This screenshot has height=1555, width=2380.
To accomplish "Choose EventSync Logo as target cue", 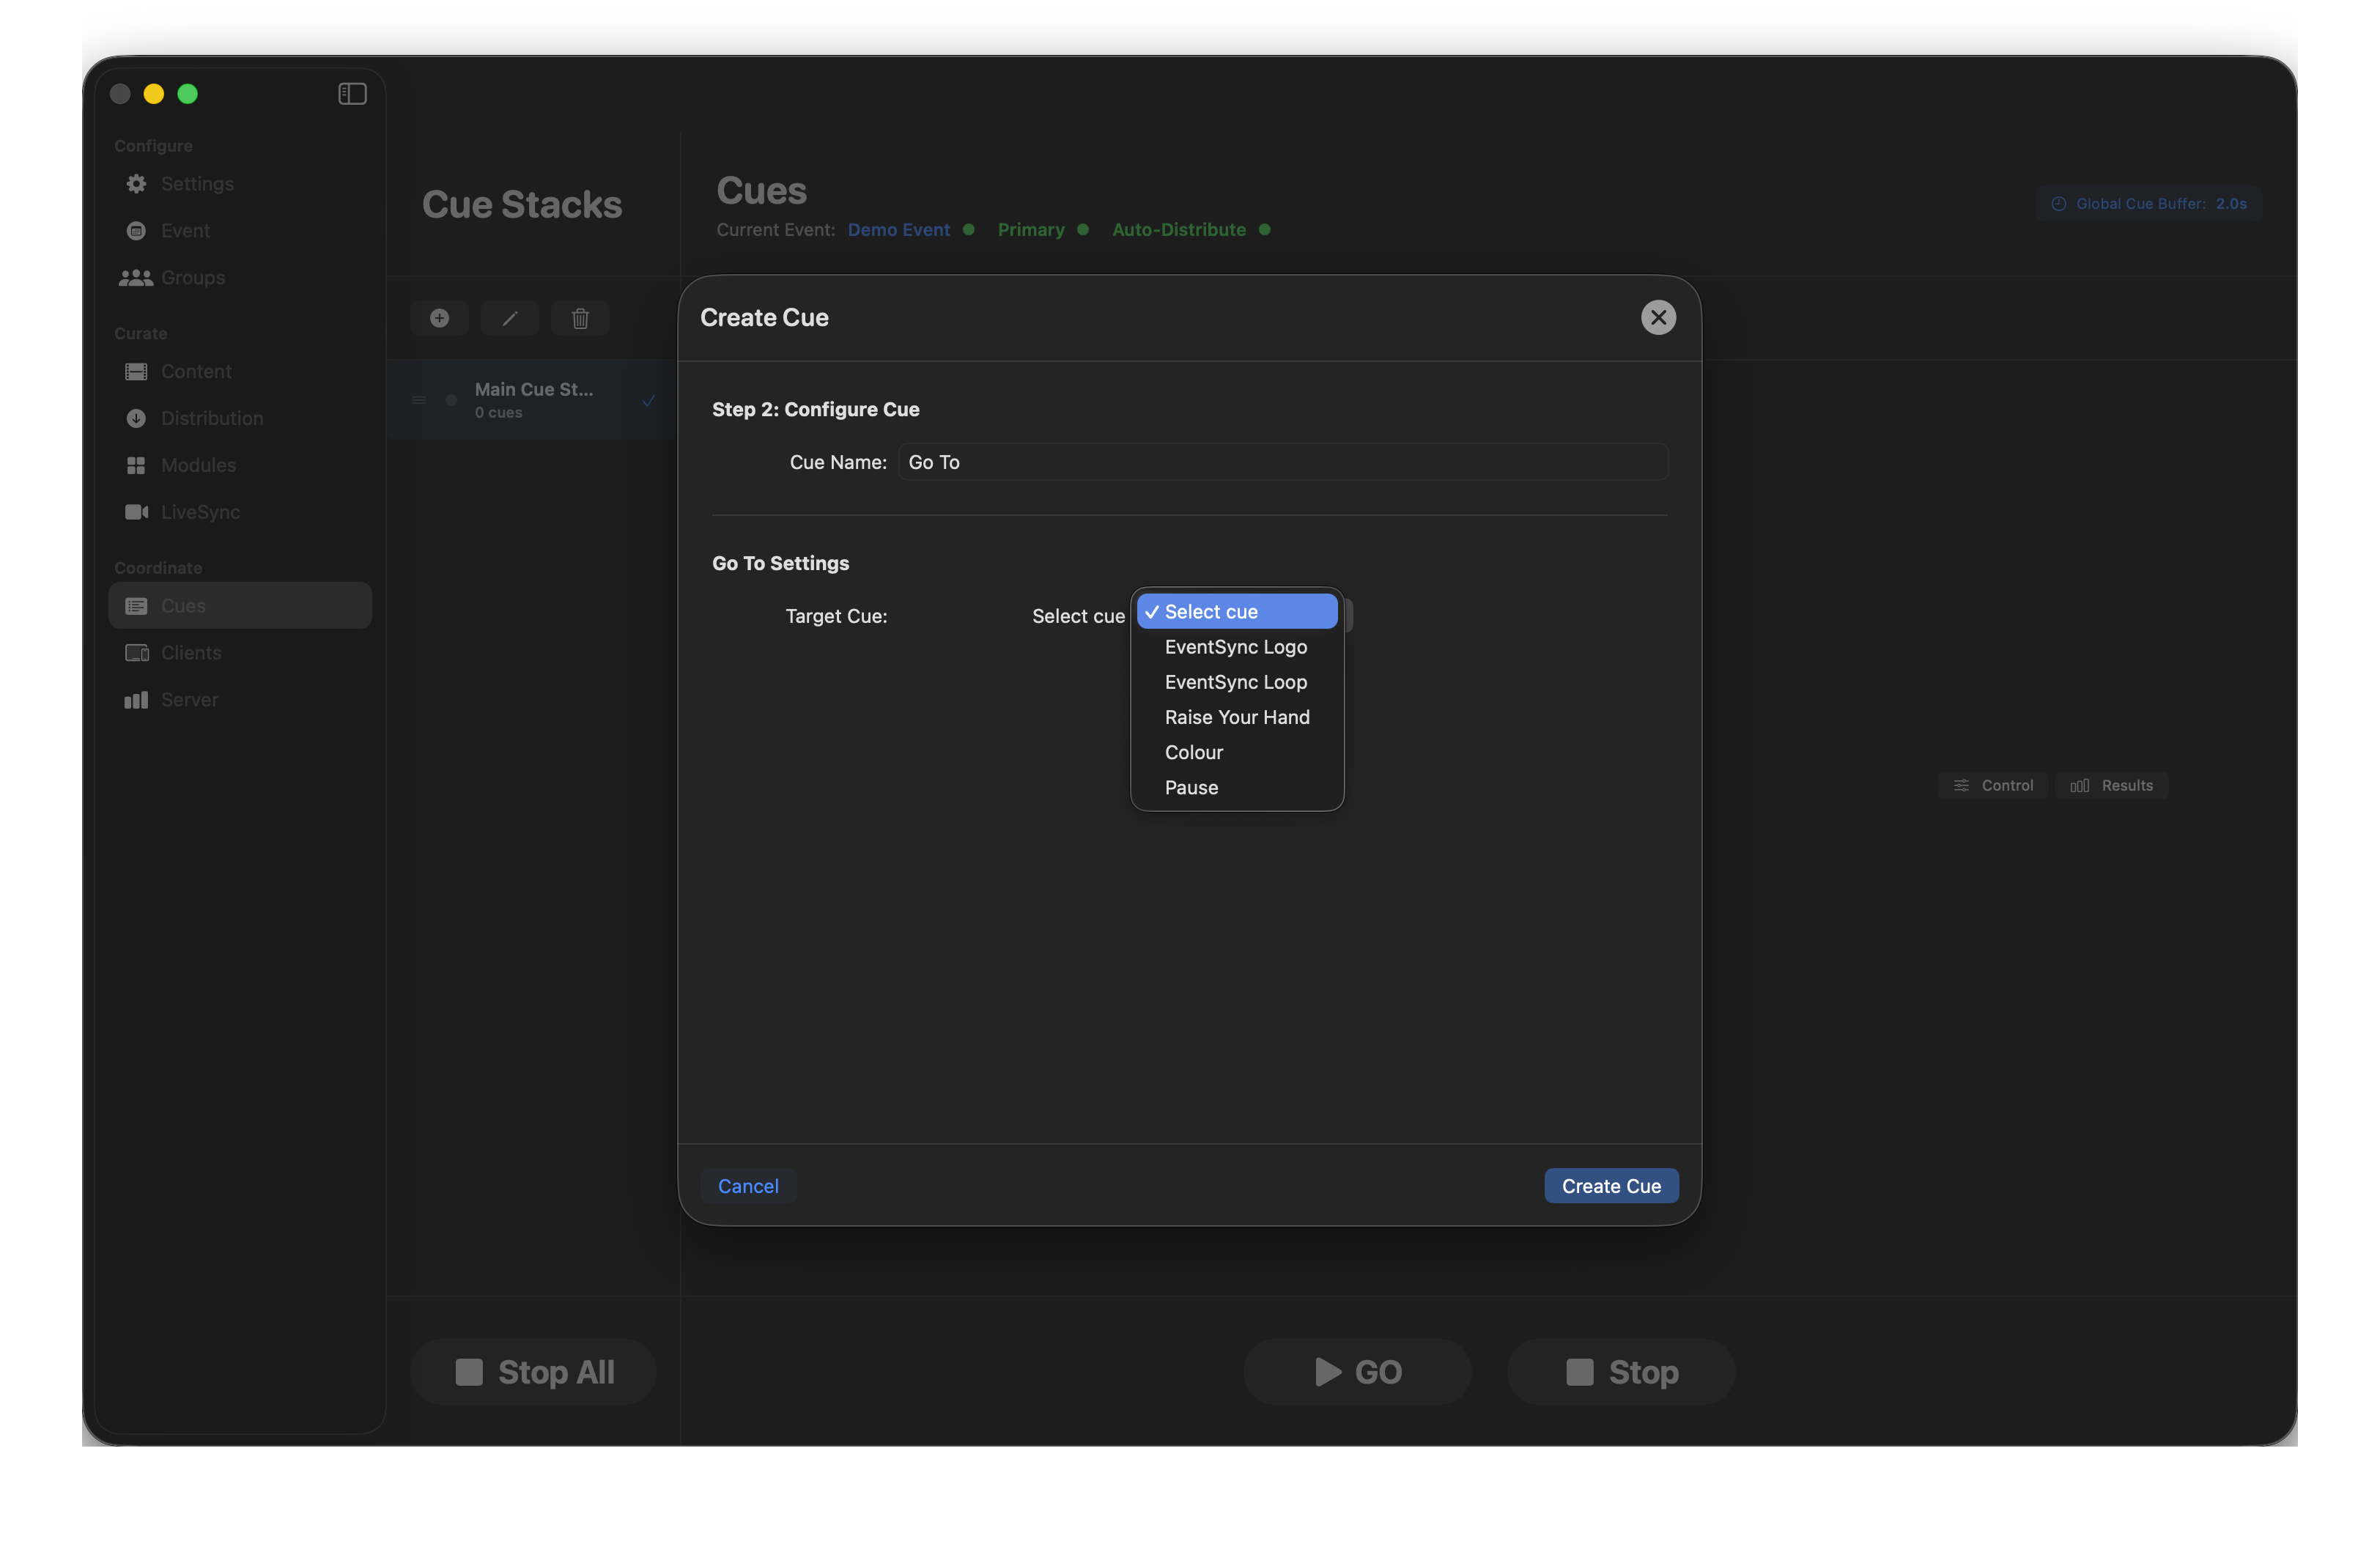I will [1237, 647].
